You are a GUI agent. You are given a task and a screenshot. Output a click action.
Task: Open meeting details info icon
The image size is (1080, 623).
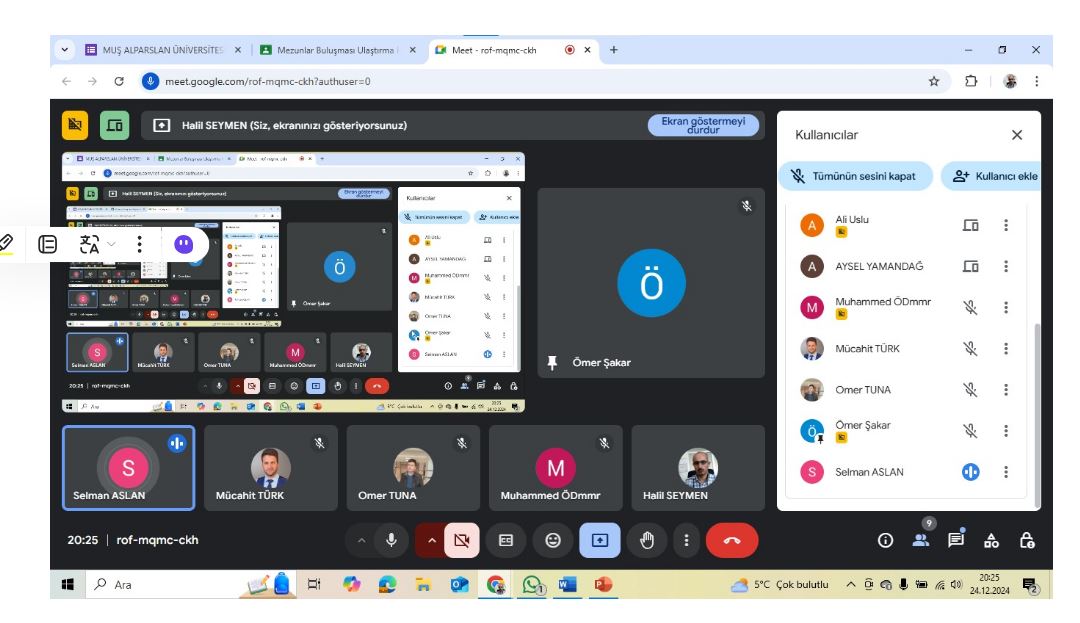pos(885,540)
